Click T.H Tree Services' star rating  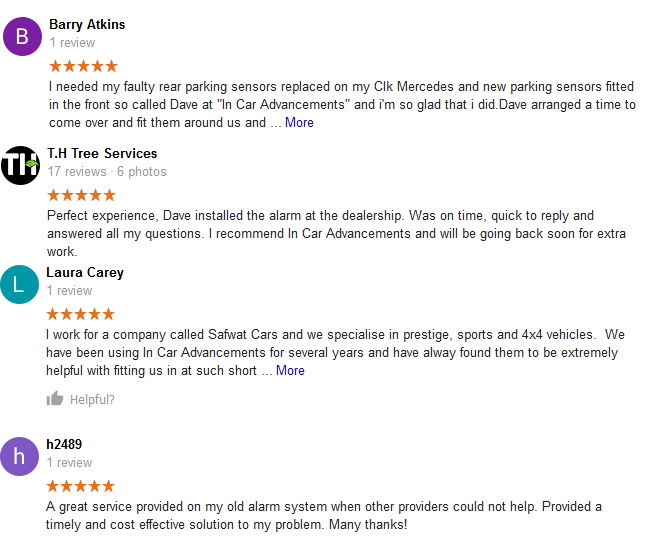[81, 195]
